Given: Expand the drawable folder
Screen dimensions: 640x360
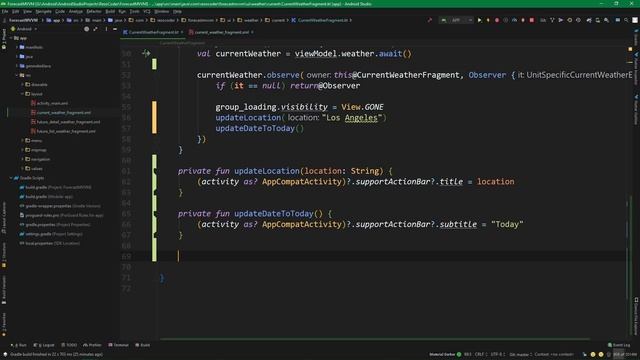Looking at the screenshot, I should click(22, 84).
